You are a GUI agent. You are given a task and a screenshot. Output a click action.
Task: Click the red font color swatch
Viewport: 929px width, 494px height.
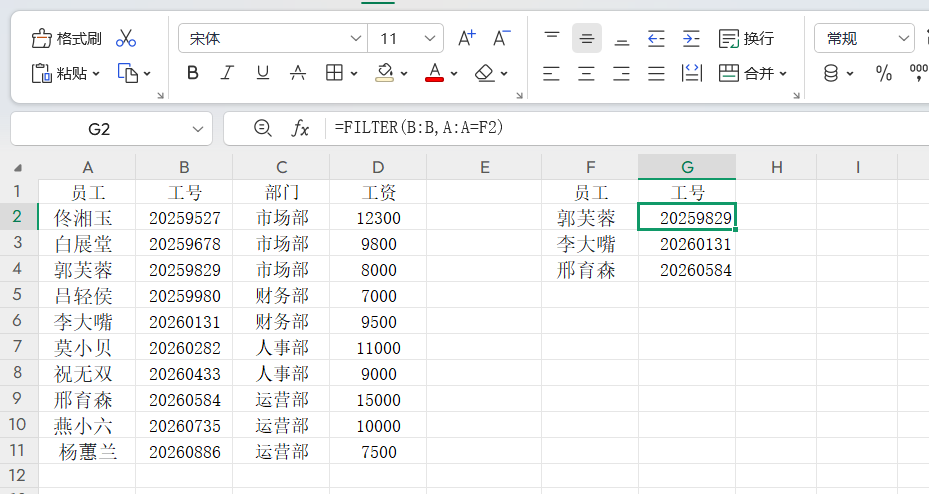(434, 73)
